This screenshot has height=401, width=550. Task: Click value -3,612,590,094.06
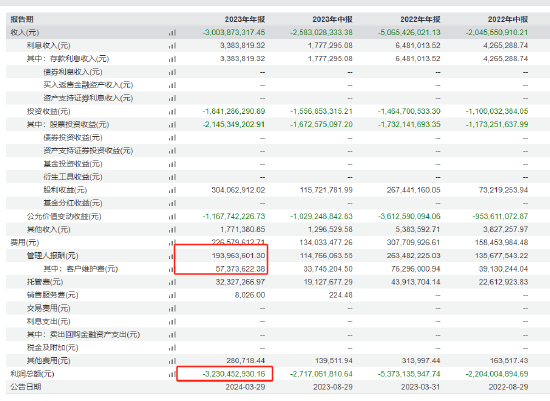[409, 216]
